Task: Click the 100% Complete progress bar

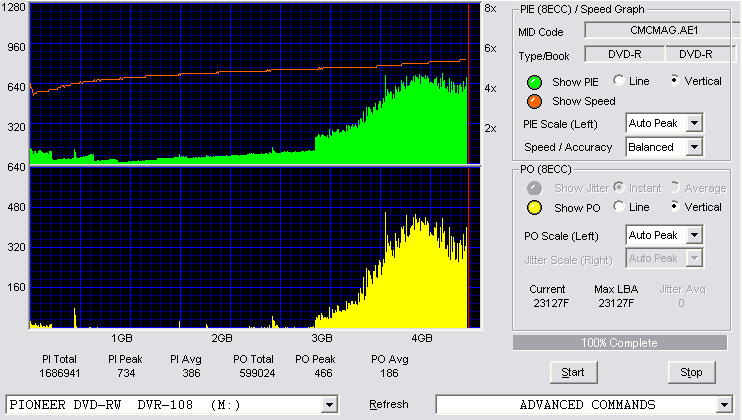Action: 620,343
